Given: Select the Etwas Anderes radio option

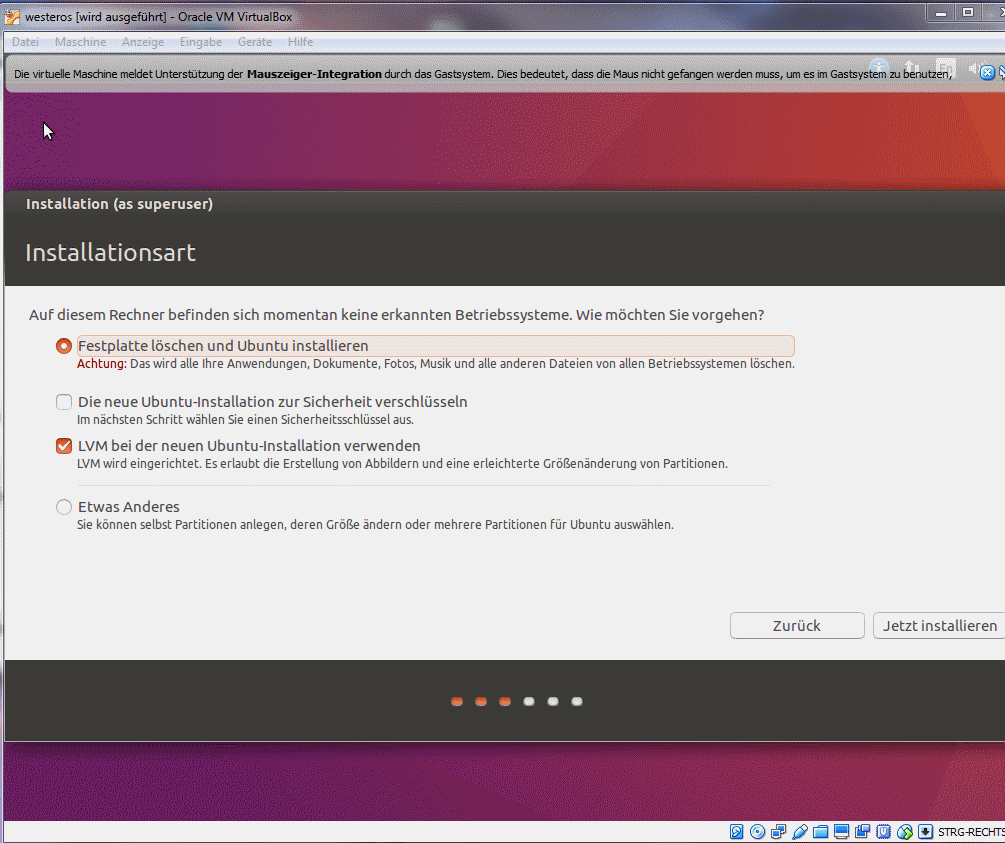Looking at the screenshot, I should [x=63, y=507].
